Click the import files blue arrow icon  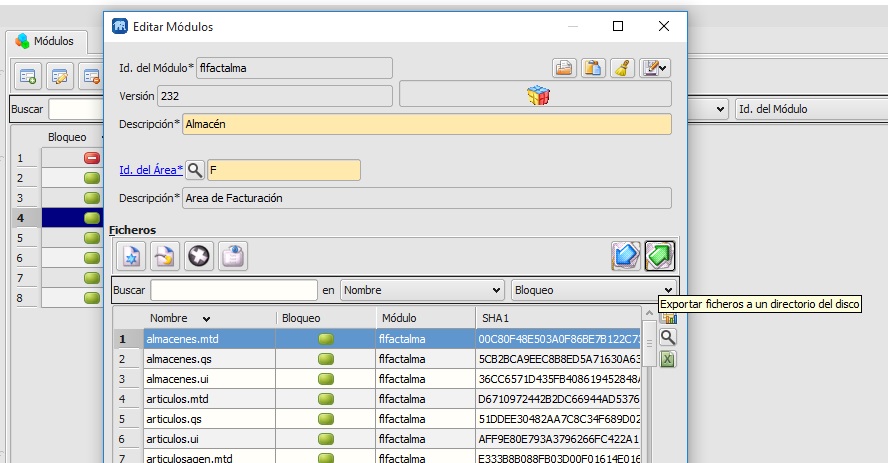626,256
